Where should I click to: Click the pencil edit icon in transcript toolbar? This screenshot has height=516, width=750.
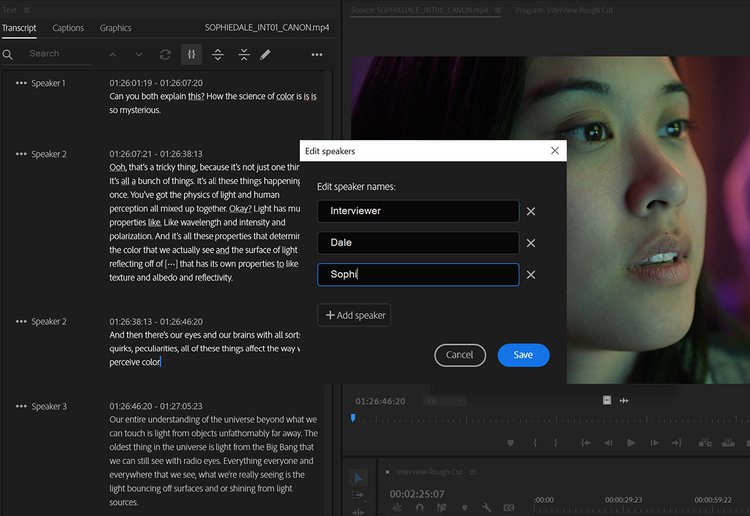click(265, 54)
